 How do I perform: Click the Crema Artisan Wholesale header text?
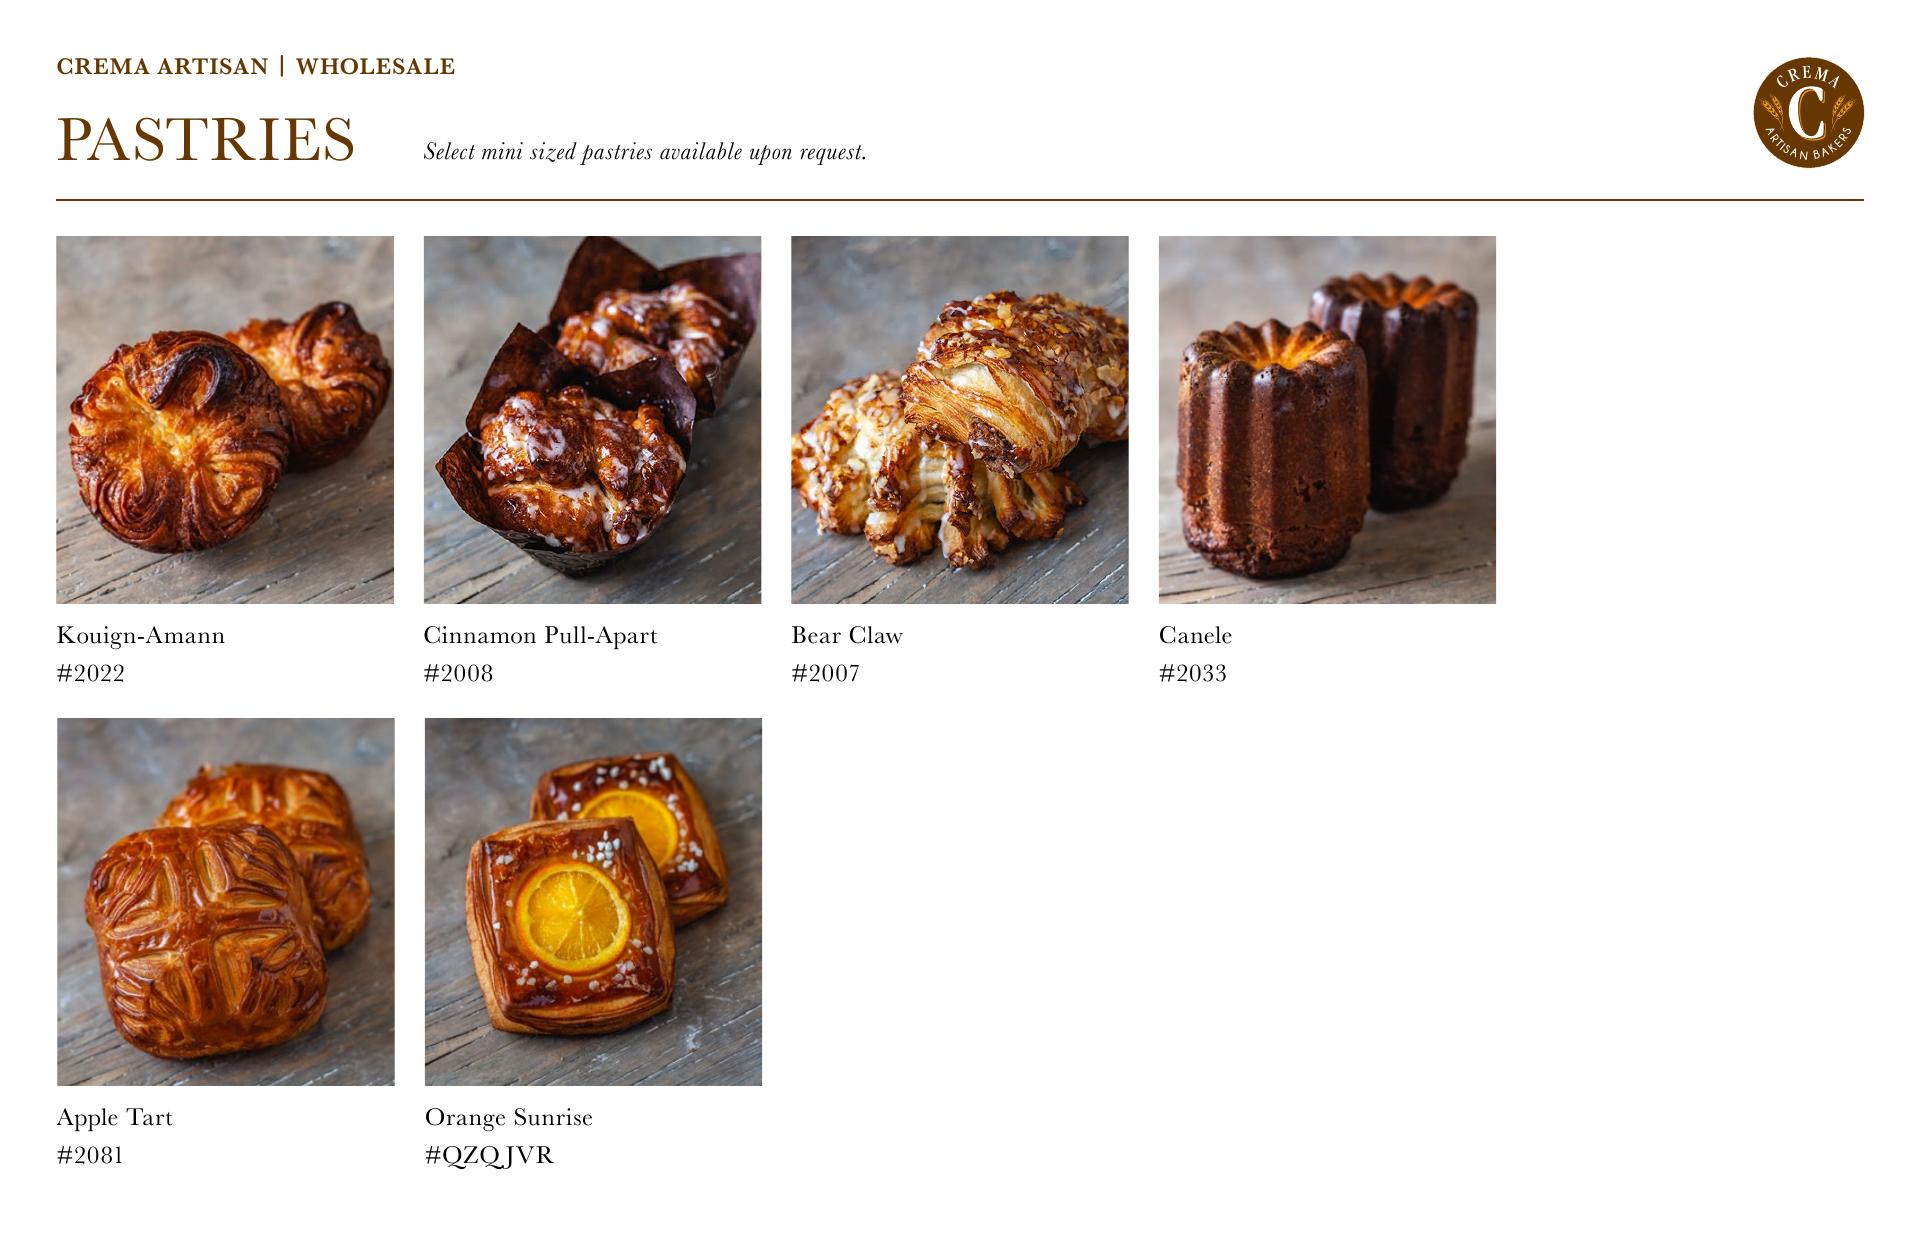coord(256,67)
